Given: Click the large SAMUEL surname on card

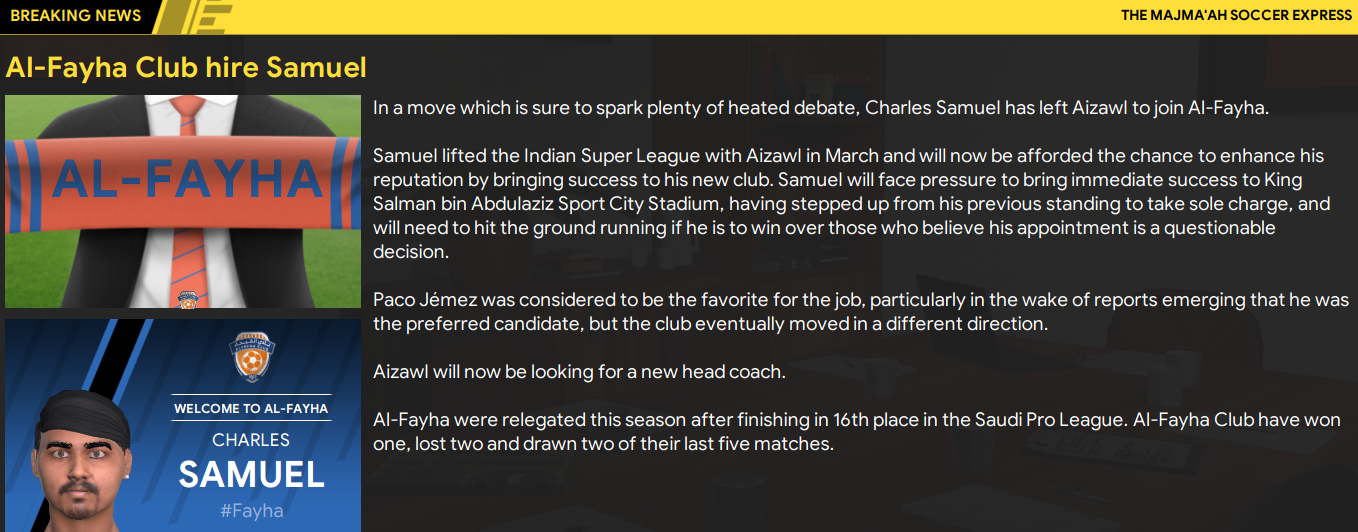Looking at the screenshot, I should click(251, 475).
